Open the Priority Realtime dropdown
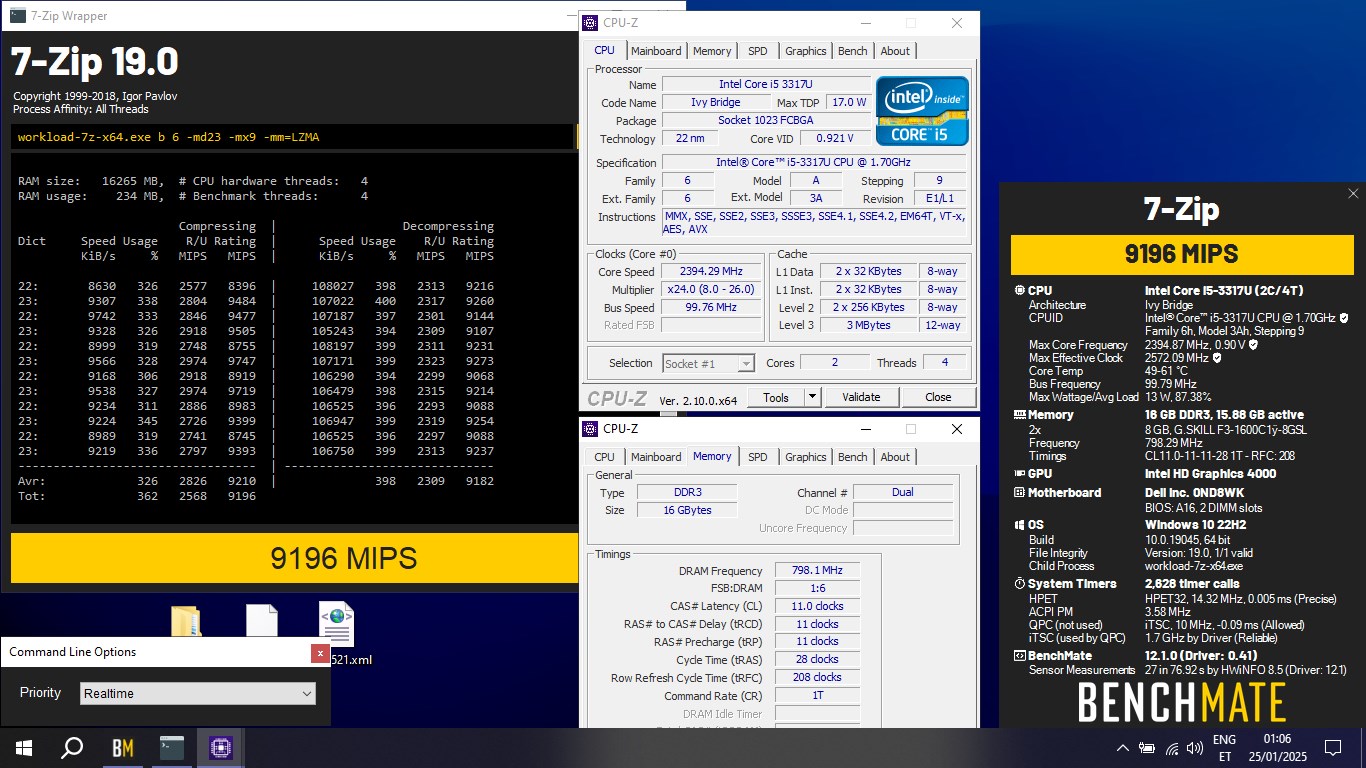The width and height of the screenshot is (1366, 768). 198,693
